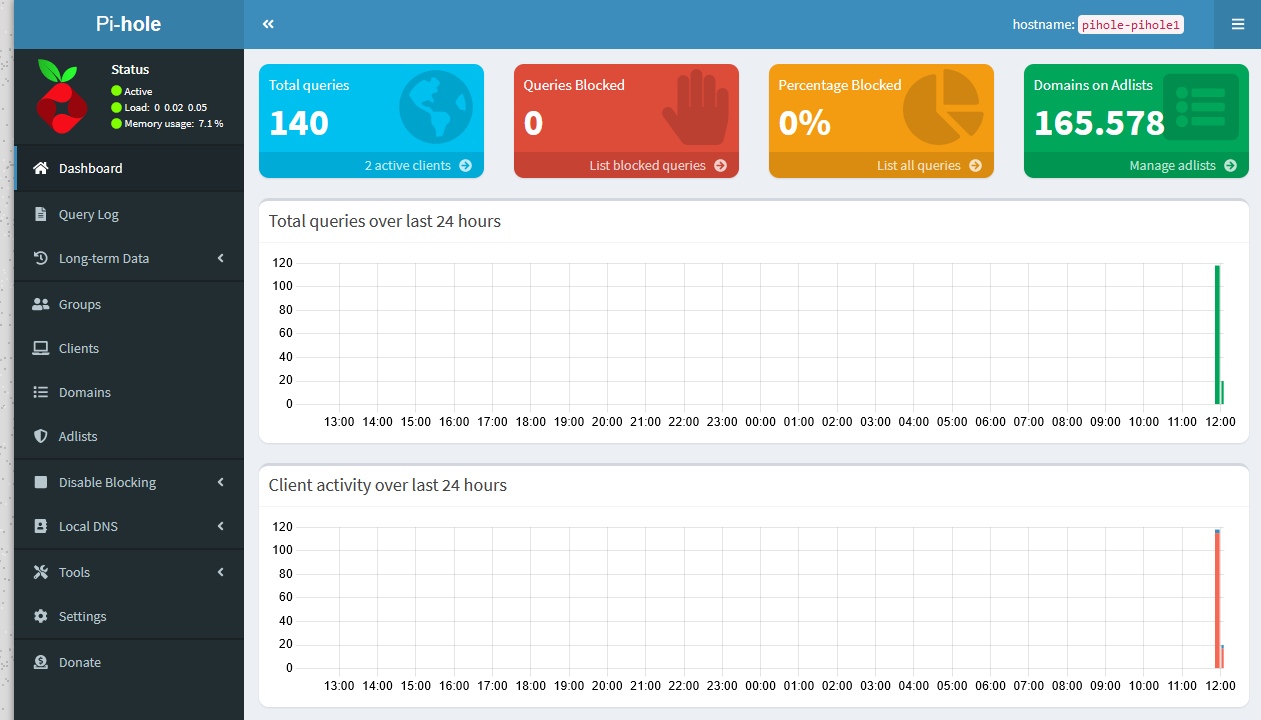Expand the Long-term Data submenu chevron

tap(221, 258)
